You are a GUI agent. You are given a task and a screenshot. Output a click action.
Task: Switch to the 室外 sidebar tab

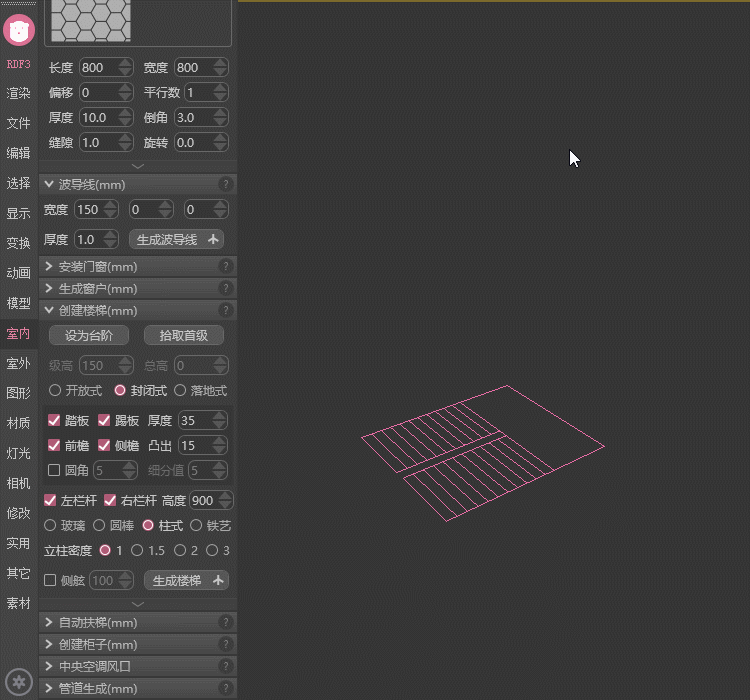click(19, 364)
